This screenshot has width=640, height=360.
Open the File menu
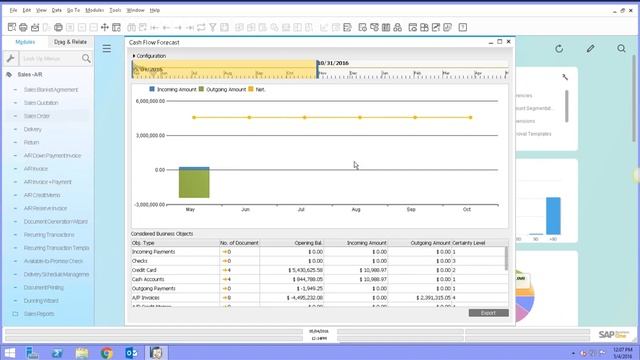(x=13, y=10)
